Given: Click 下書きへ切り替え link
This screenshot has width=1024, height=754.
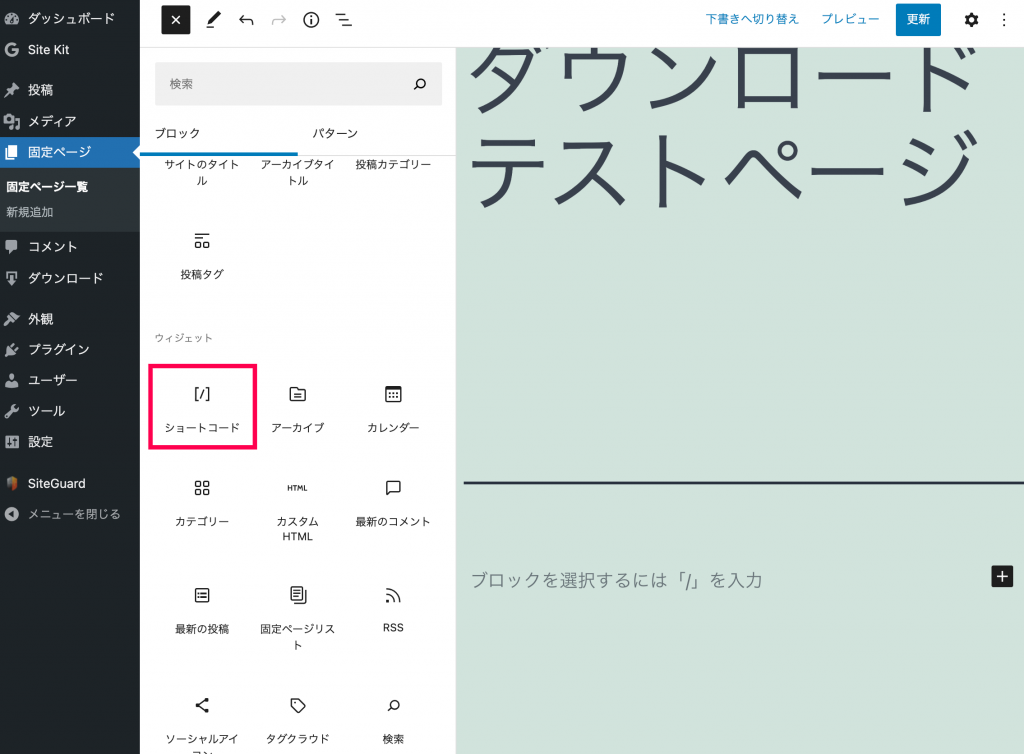Looking at the screenshot, I should (752, 19).
